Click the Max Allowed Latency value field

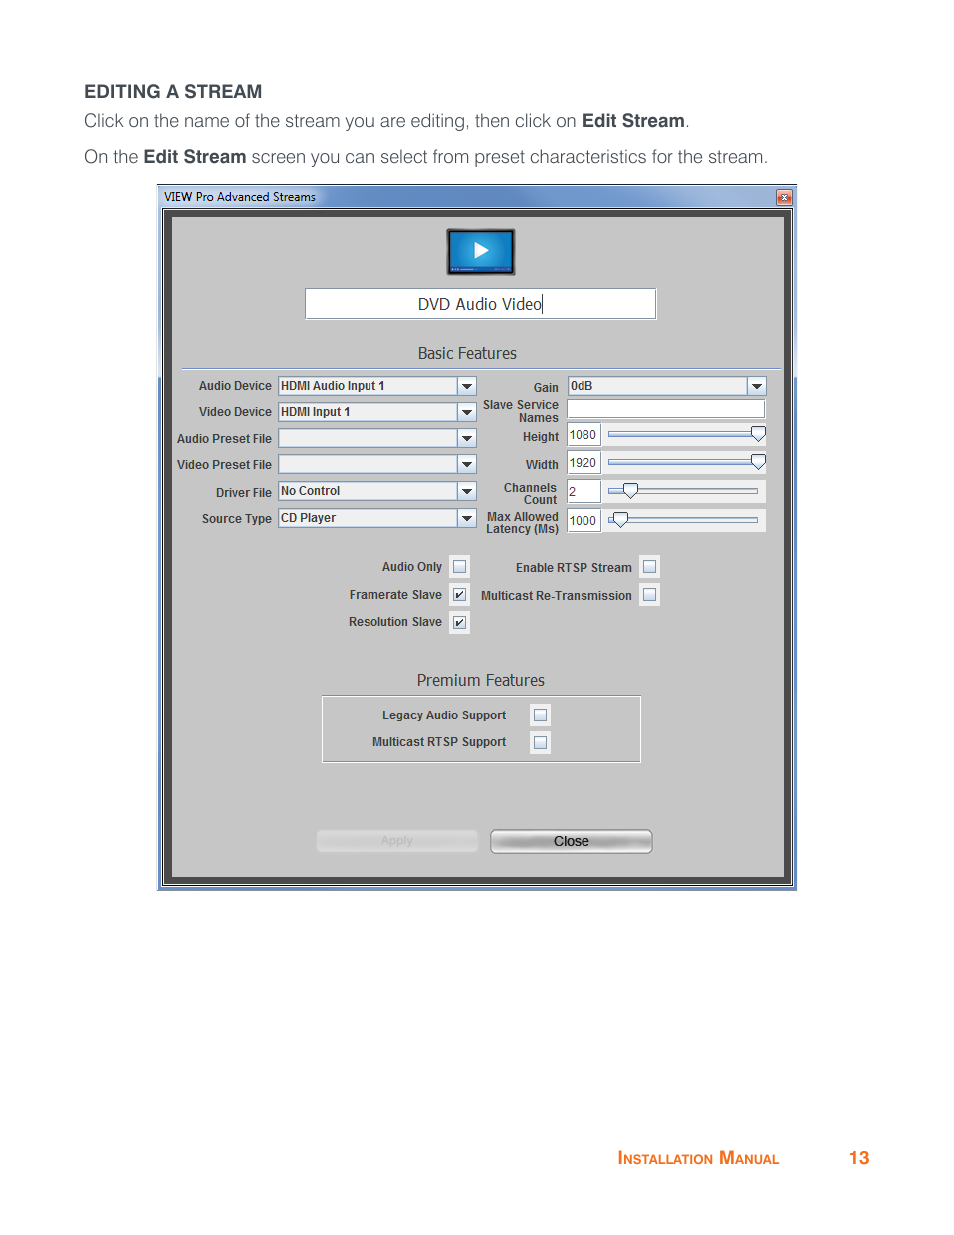[x=584, y=521]
